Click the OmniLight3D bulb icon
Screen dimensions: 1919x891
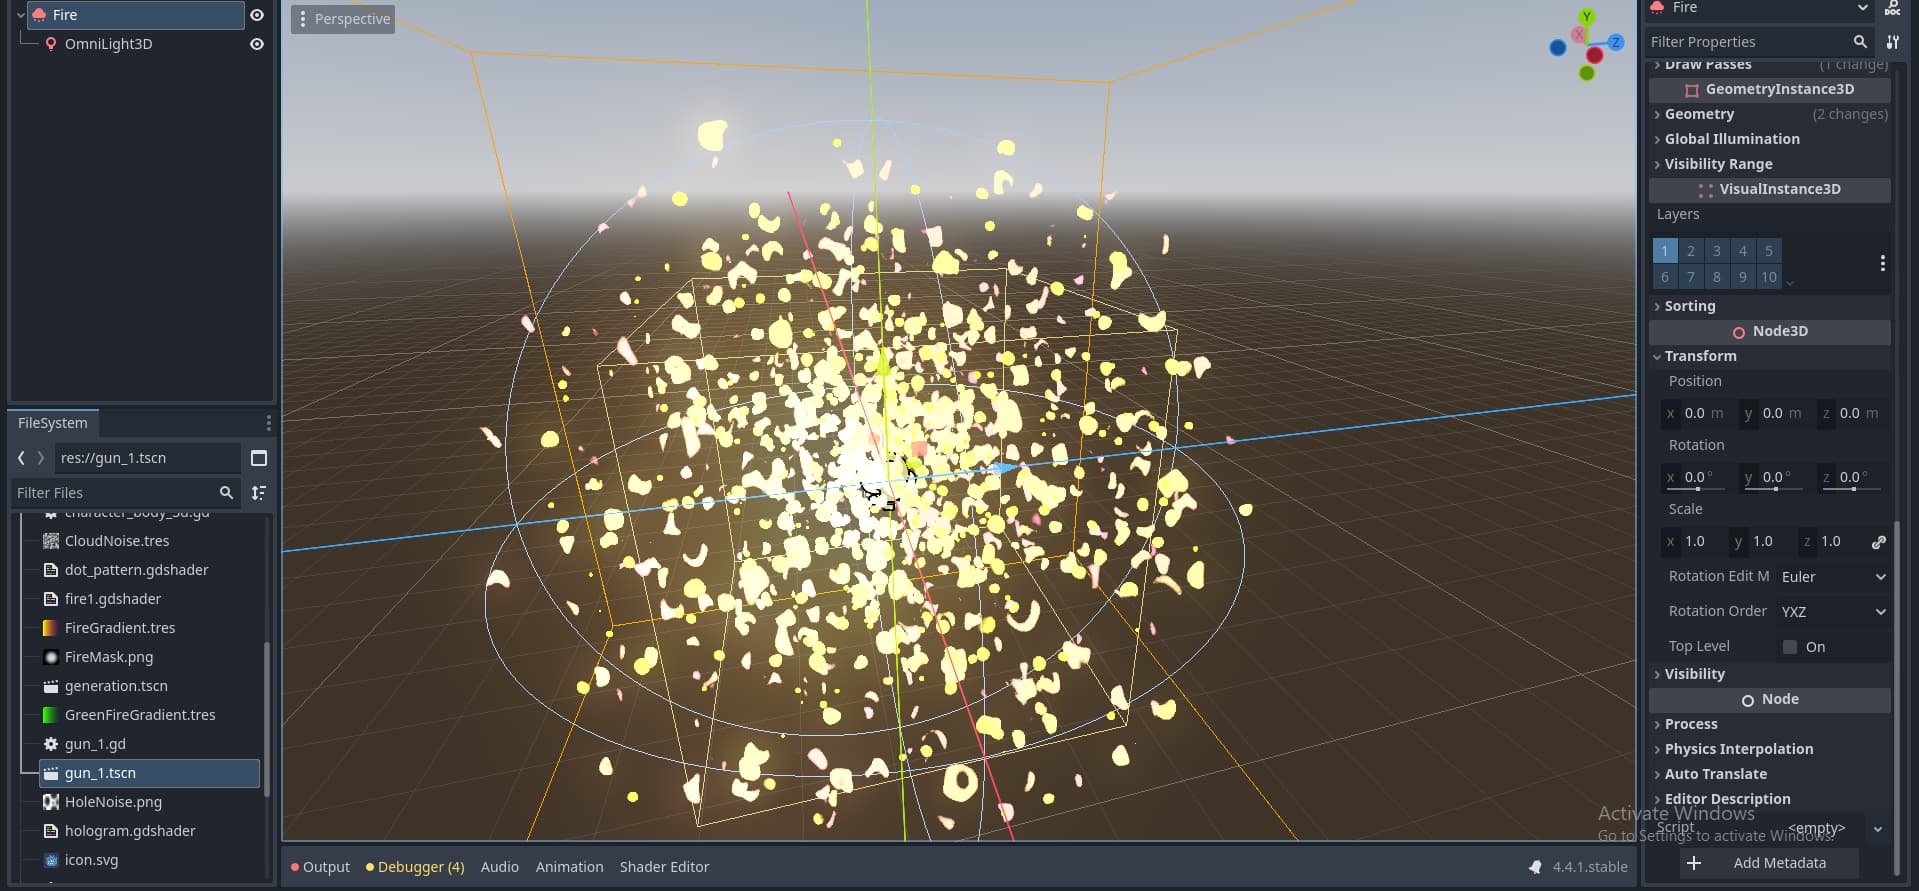pyautogui.click(x=51, y=44)
